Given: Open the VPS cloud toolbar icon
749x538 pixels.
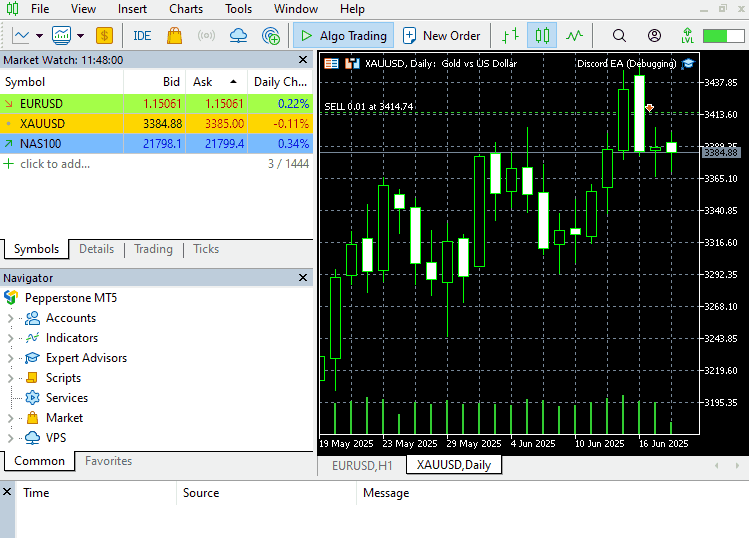Looking at the screenshot, I should 238,35.
